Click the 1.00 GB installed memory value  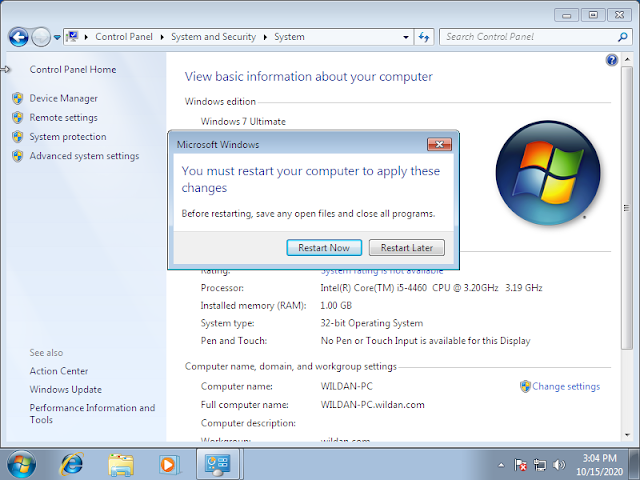click(x=336, y=306)
